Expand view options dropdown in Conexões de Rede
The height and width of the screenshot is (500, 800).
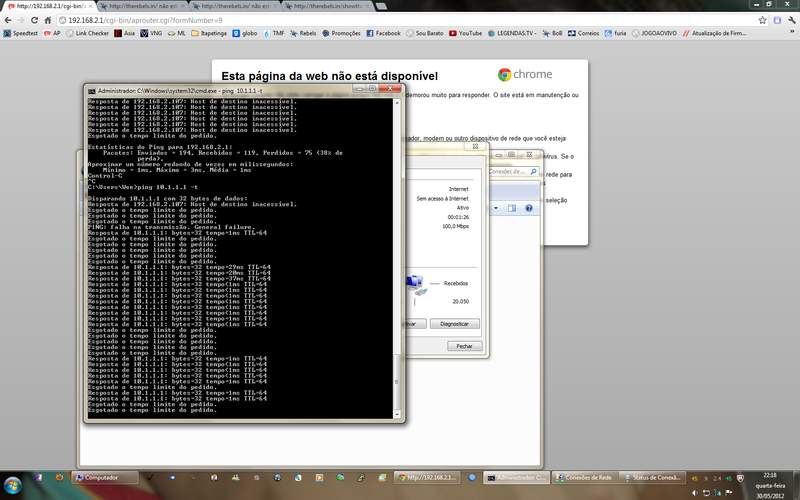495,208
